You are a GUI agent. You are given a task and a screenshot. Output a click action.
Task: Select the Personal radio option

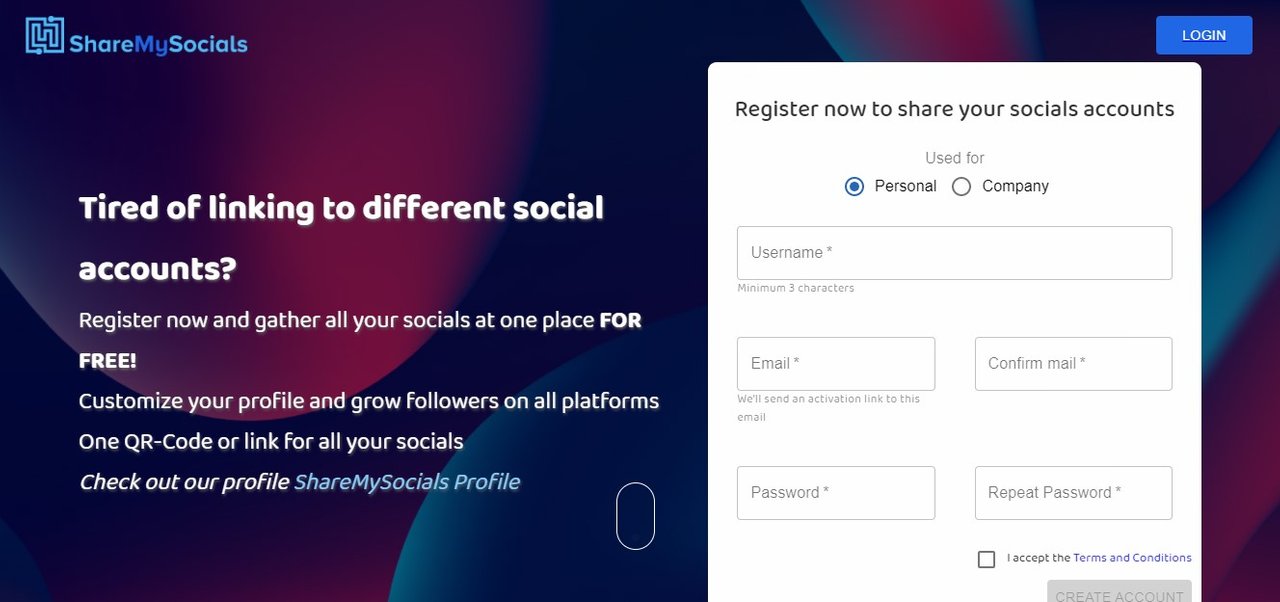[x=854, y=186]
